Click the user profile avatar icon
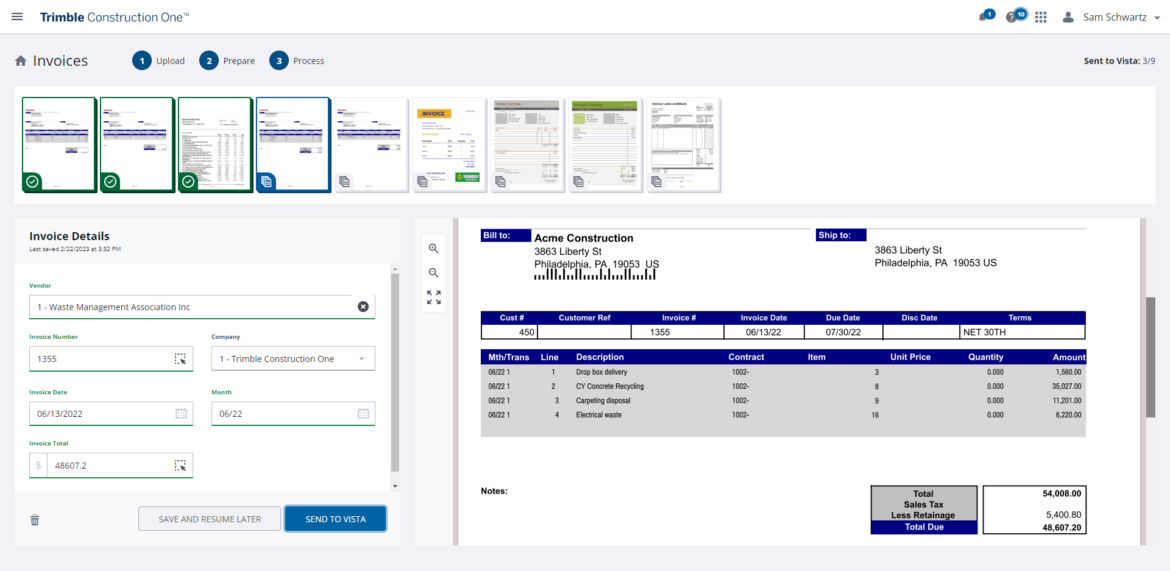The height and width of the screenshot is (571, 1170). click(x=1068, y=16)
